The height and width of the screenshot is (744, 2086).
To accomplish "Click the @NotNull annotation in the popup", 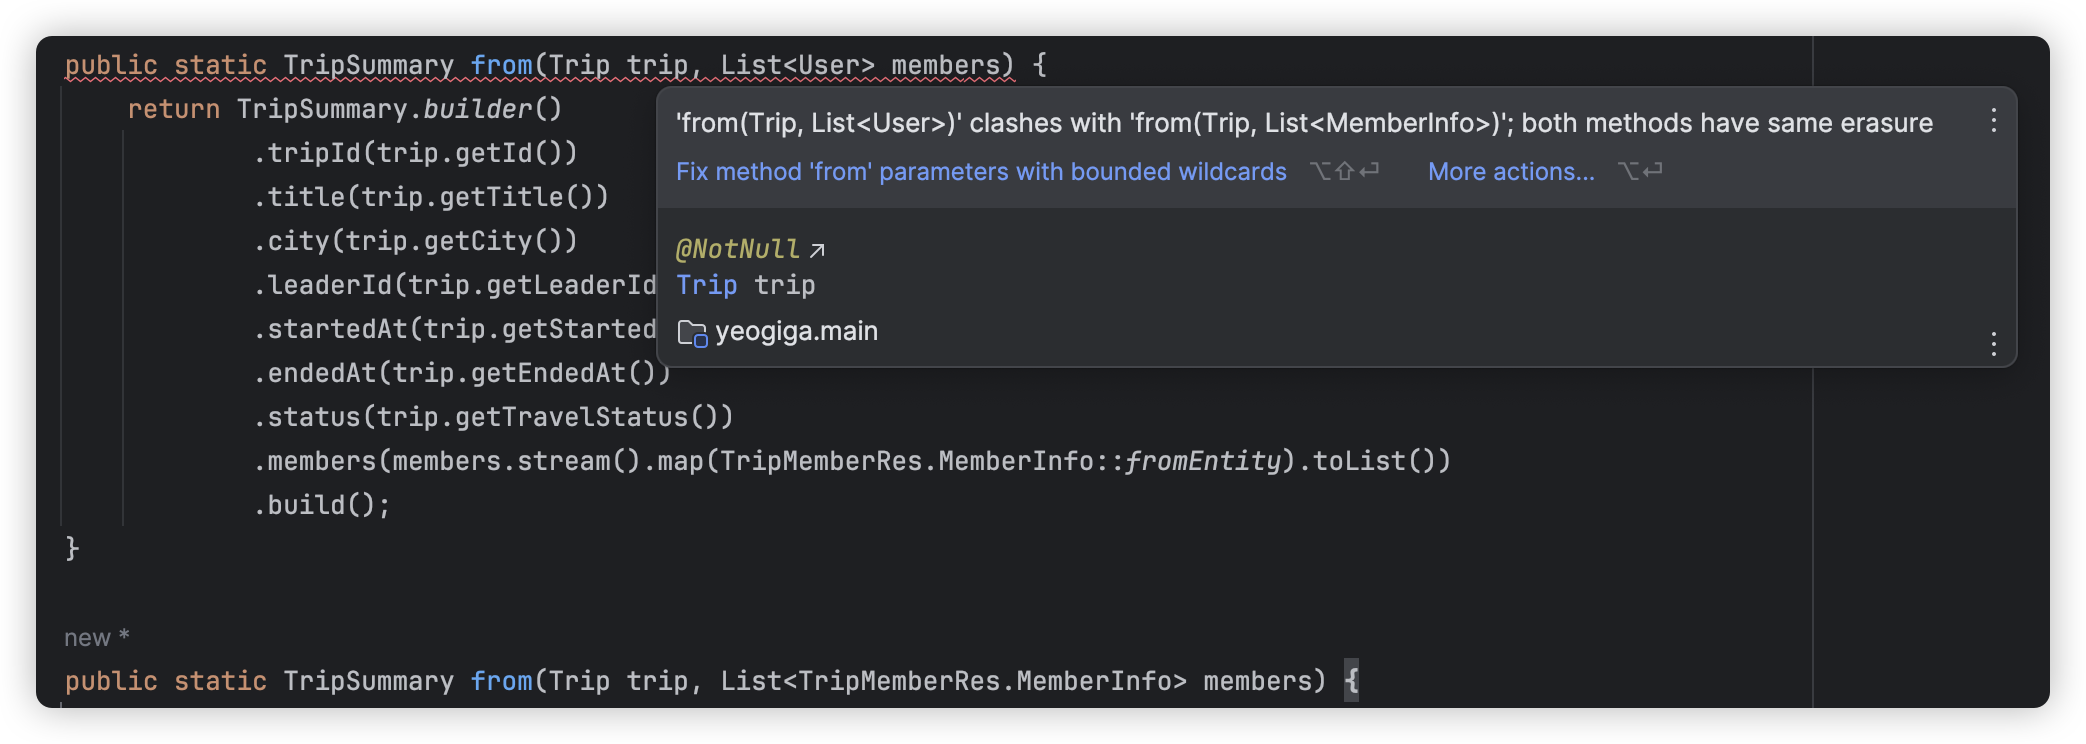I will point(737,249).
